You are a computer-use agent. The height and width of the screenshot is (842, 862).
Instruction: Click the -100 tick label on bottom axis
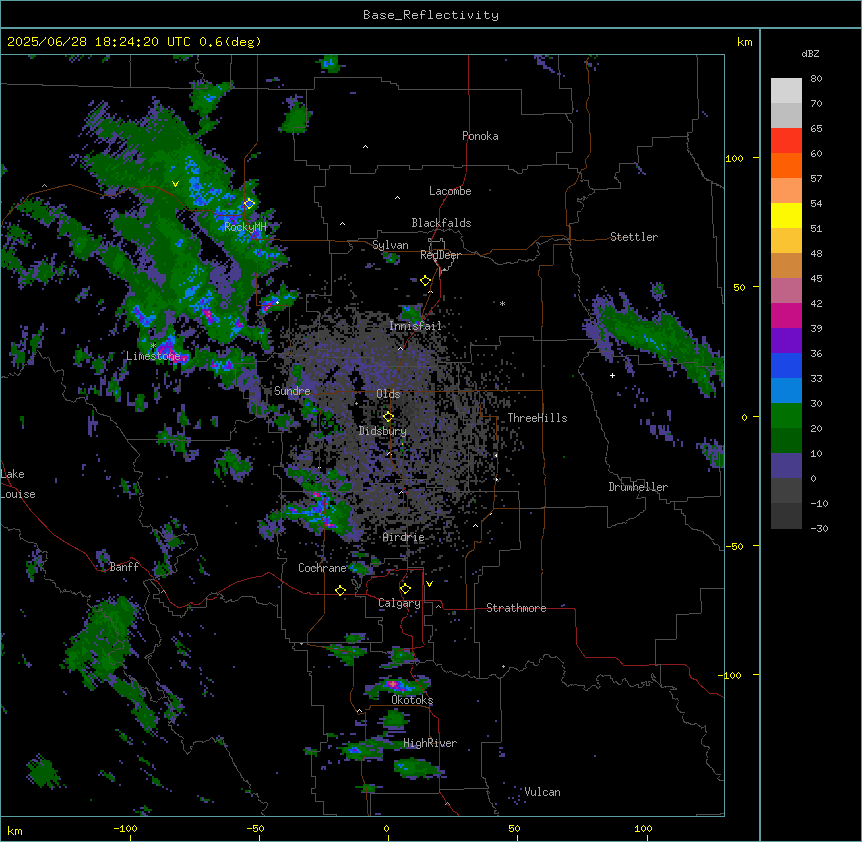(126, 828)
